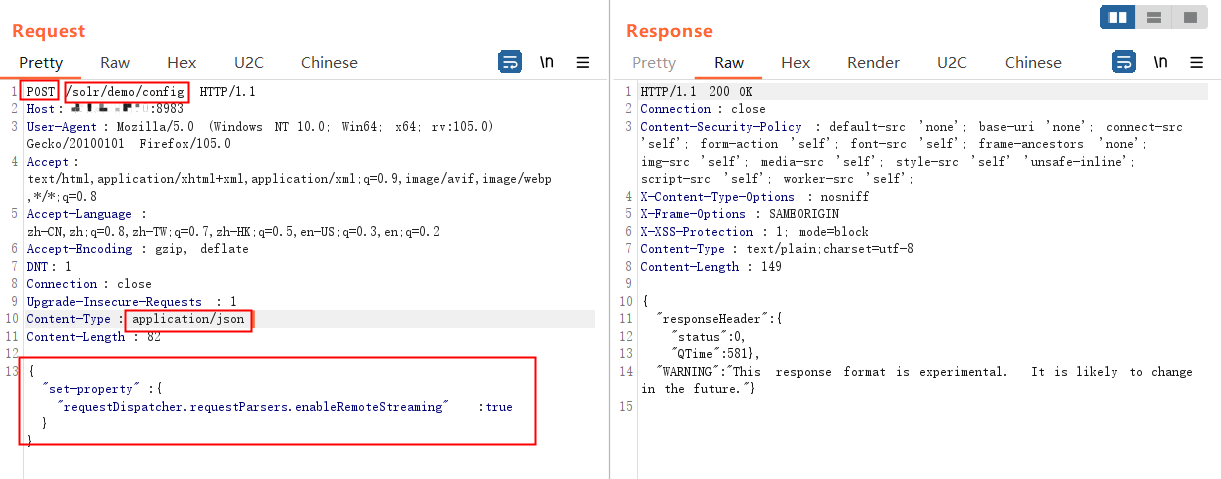The height and width of the screenshot is (479, 1221).
Task: Click the application/json content type value
Action: coord(189,319)
